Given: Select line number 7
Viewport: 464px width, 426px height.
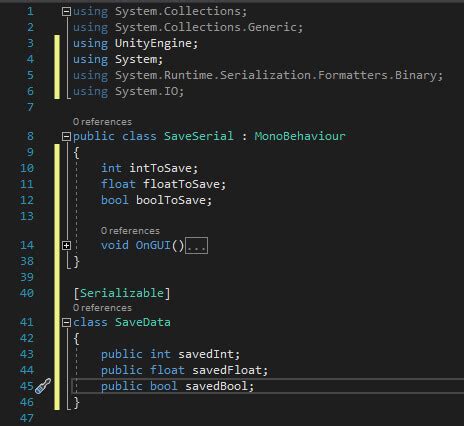Looking at the screenshot, I should (30, 107).
